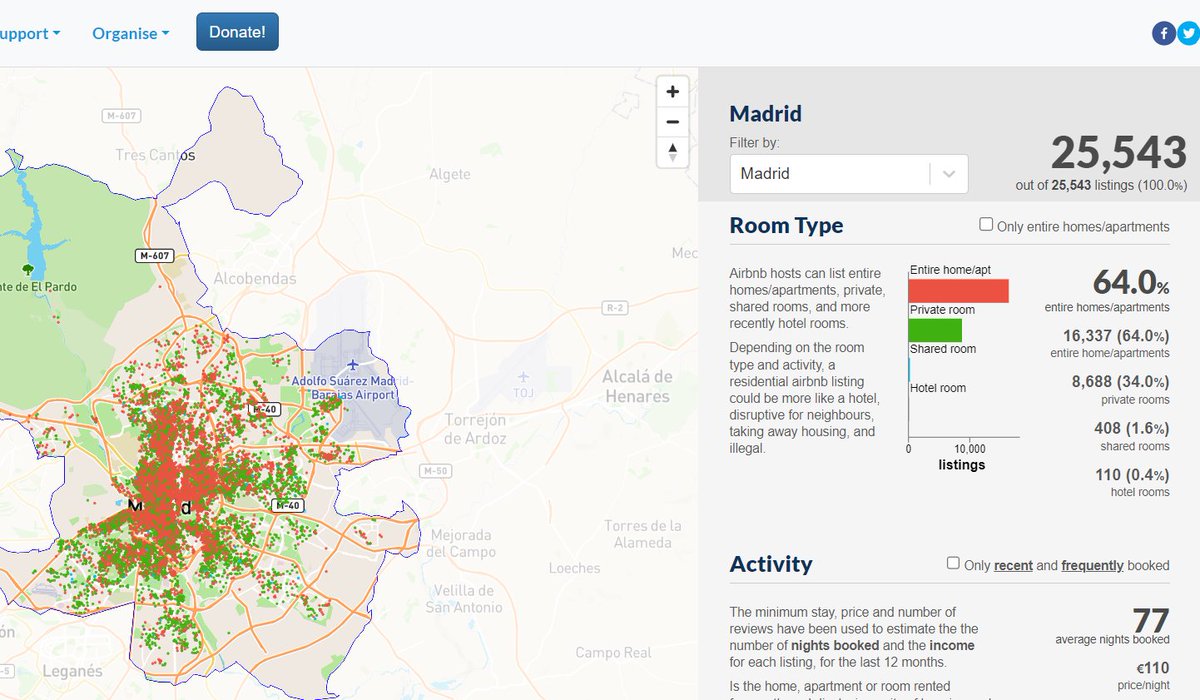Click the R-2 road shield
The width and height of the screenshot is (1200, 700).
point(614,308)
